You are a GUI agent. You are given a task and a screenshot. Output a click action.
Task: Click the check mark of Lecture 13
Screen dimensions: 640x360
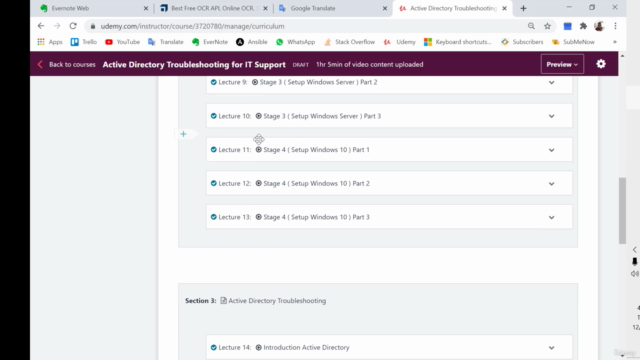(x=213, y=217)
